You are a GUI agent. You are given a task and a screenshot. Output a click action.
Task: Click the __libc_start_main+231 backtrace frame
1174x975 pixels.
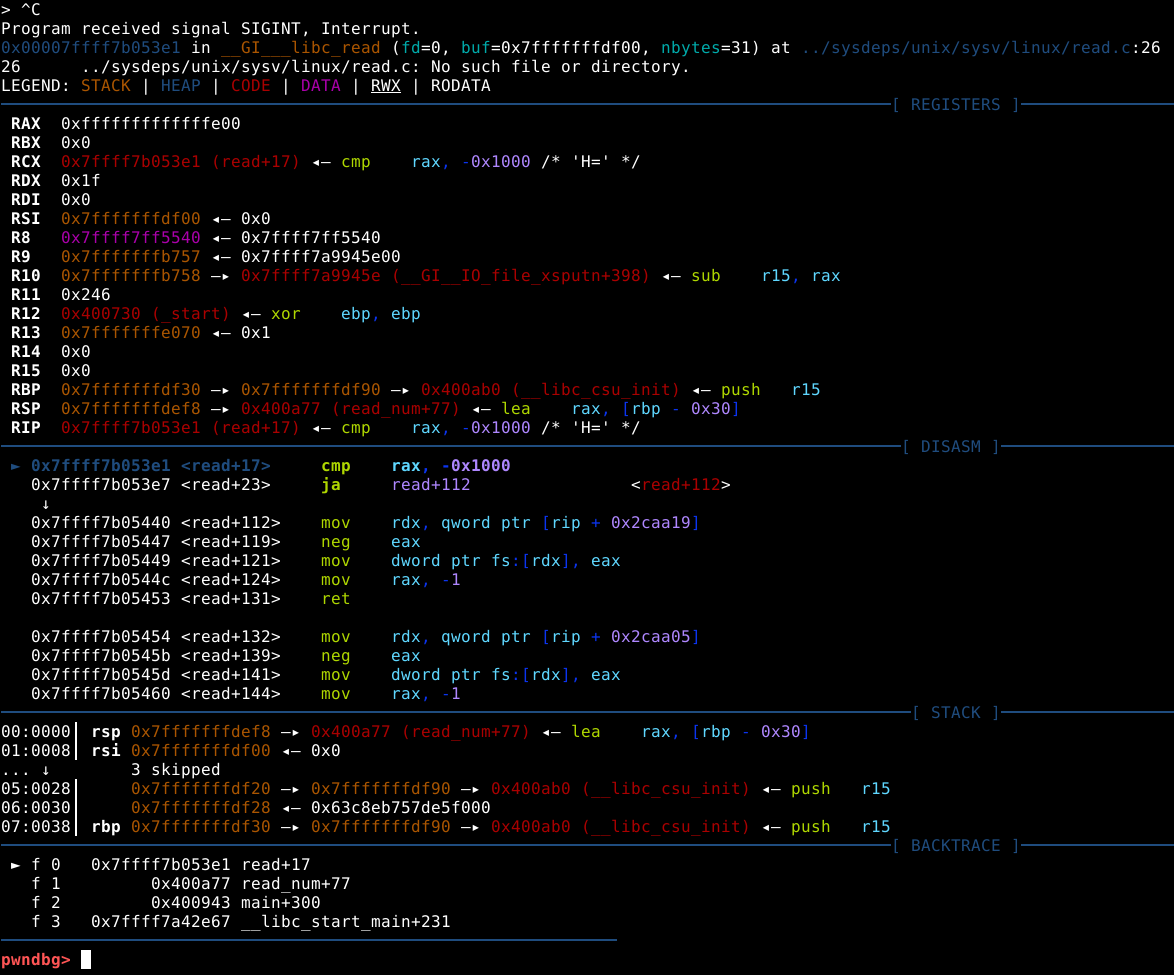point(345,922)
